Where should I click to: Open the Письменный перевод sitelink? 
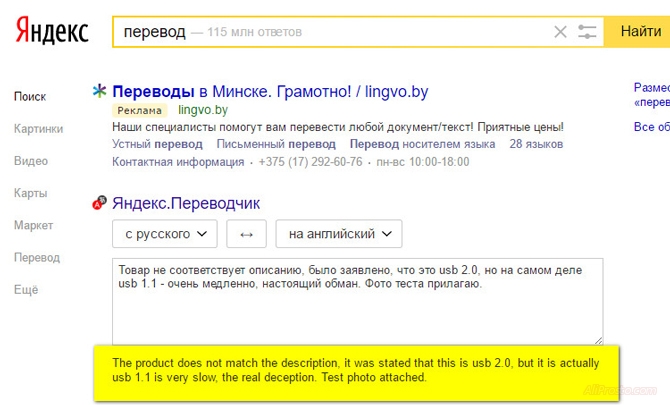click(276, 144)
